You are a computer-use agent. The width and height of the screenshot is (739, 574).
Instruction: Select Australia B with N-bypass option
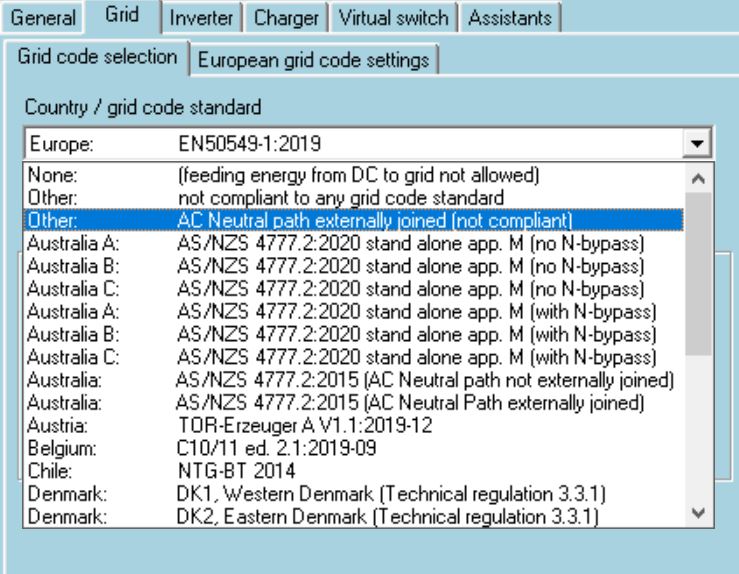tap(353, 335)
